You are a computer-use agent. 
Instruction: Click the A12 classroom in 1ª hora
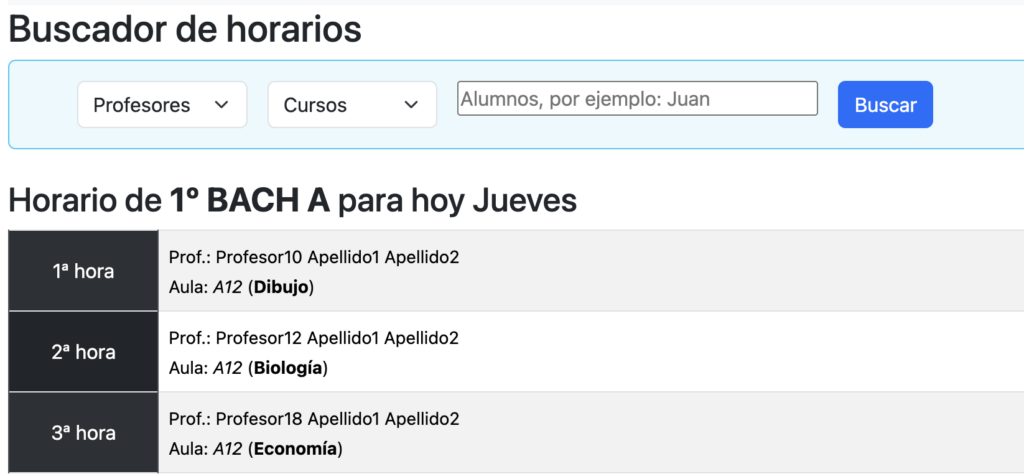coord(227,288)
